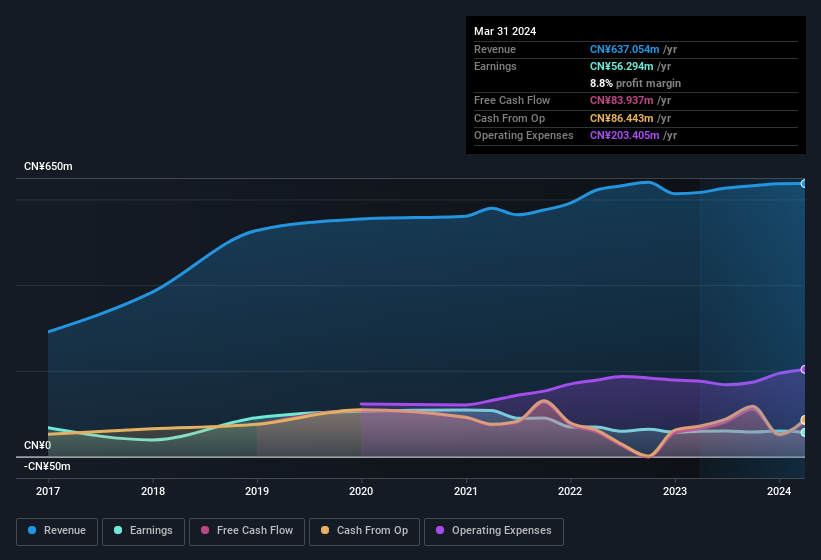Click the Mar 31 2024 tooltip header

505,31
